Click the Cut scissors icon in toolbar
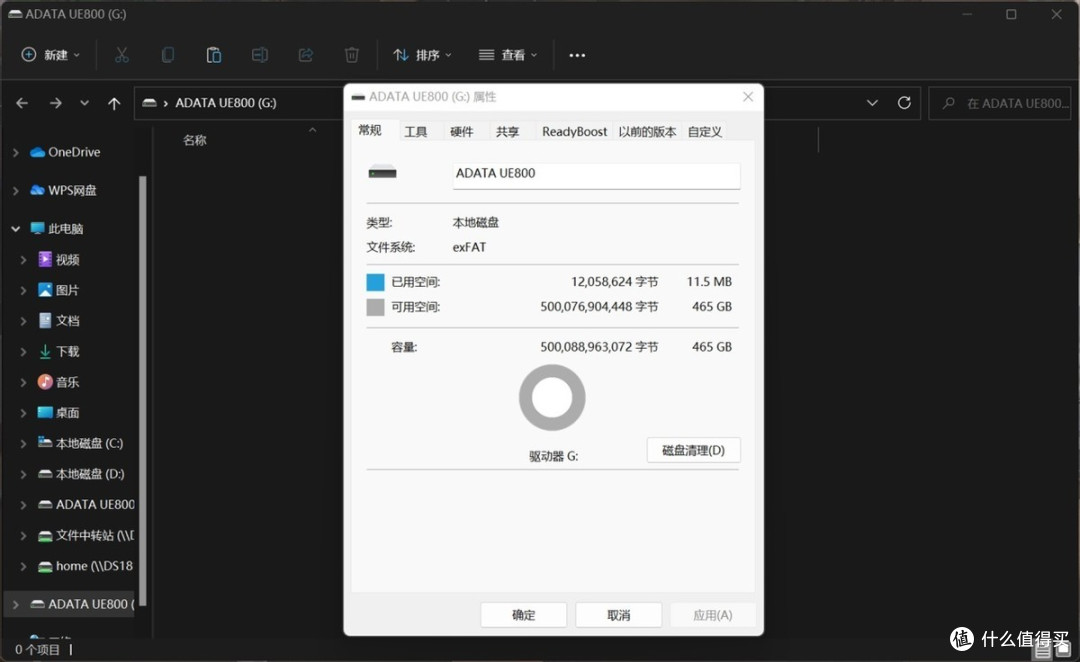Screen dimensions: 1080x662 pos(122,55)
